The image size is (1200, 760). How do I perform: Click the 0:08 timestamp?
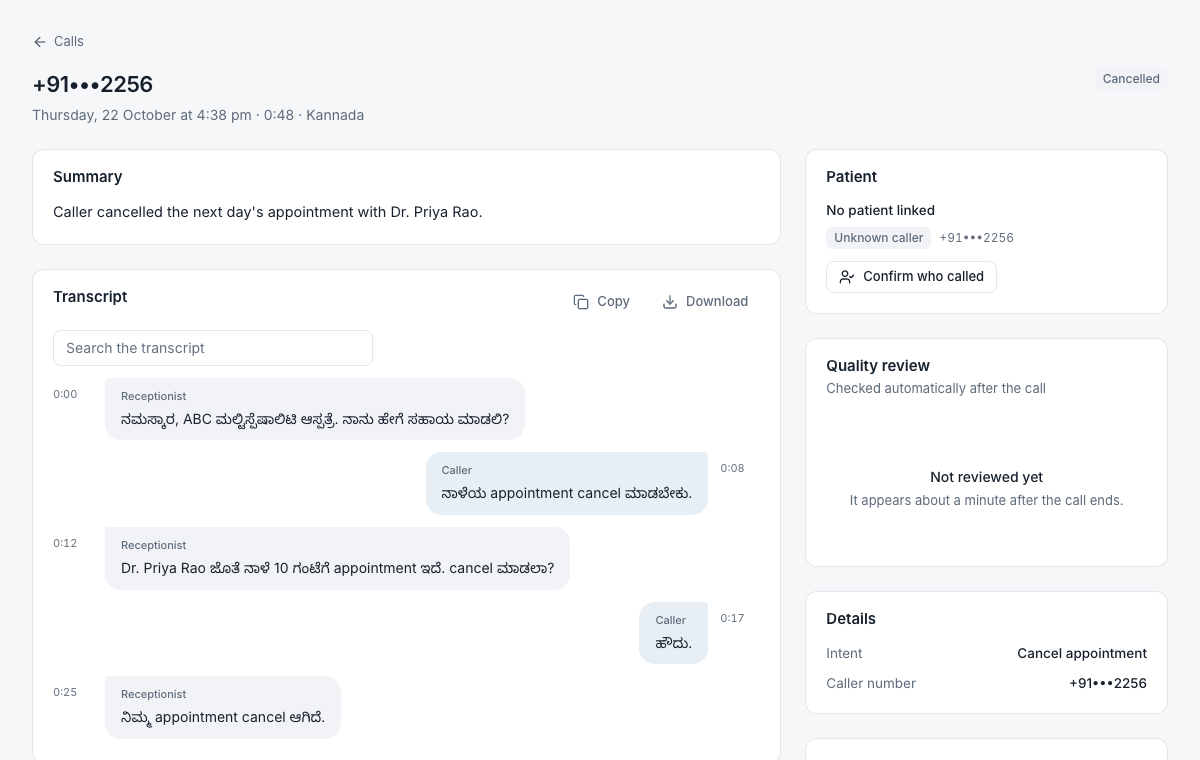[732, 468]
